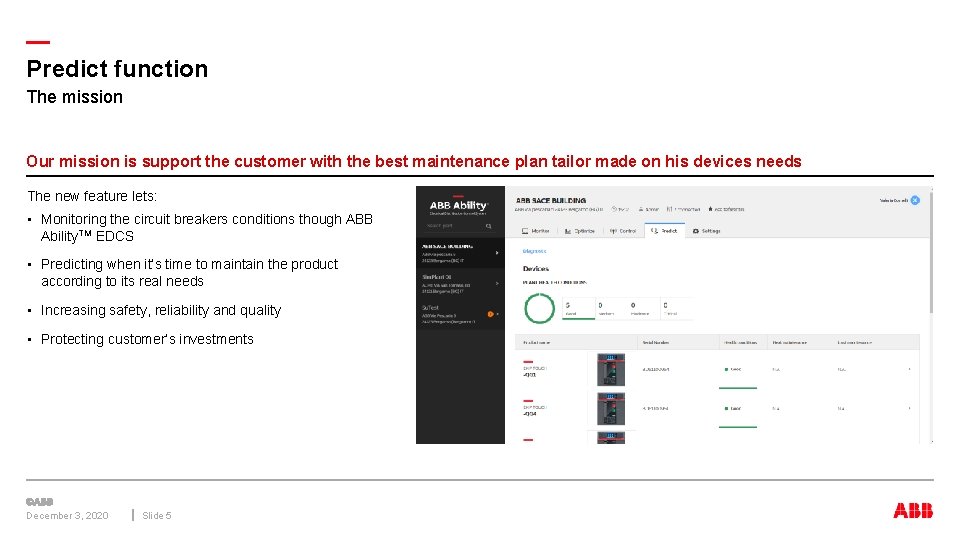960x540 pixels.
Task: Click the Last maintenance column header
Action: tap(855, 343)
